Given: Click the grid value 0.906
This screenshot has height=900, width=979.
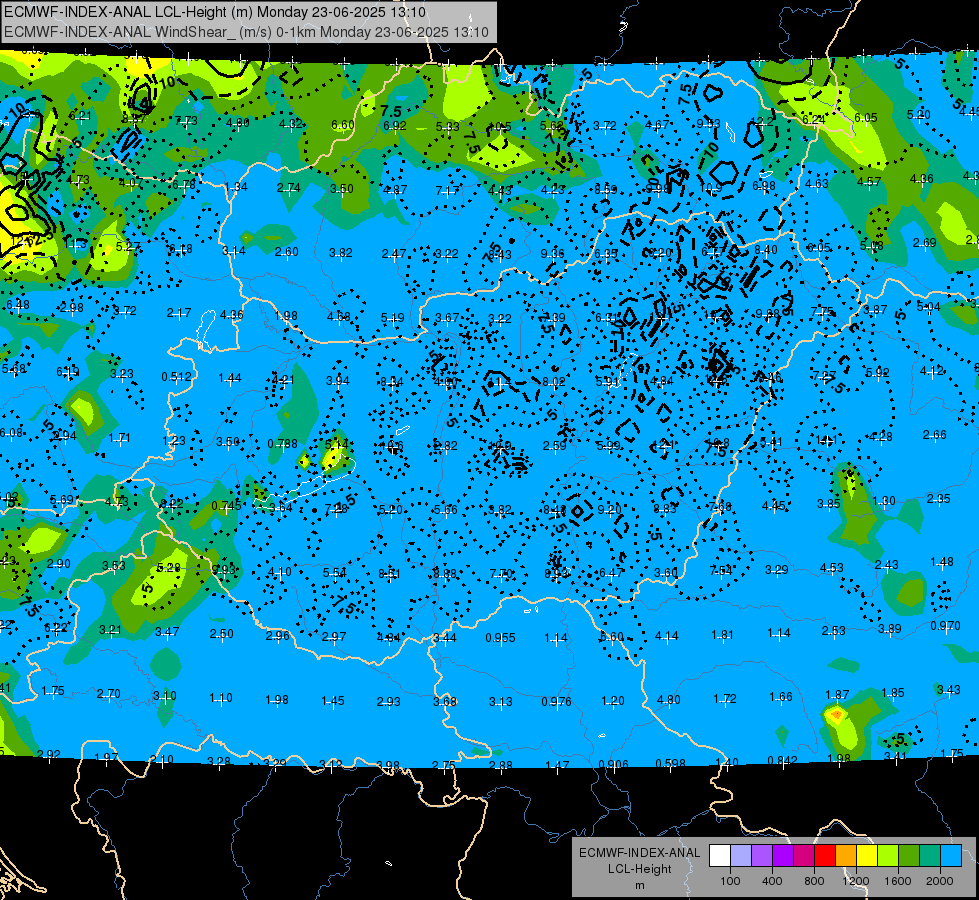Looking at the screenshot, I should [x=613, y=765].
